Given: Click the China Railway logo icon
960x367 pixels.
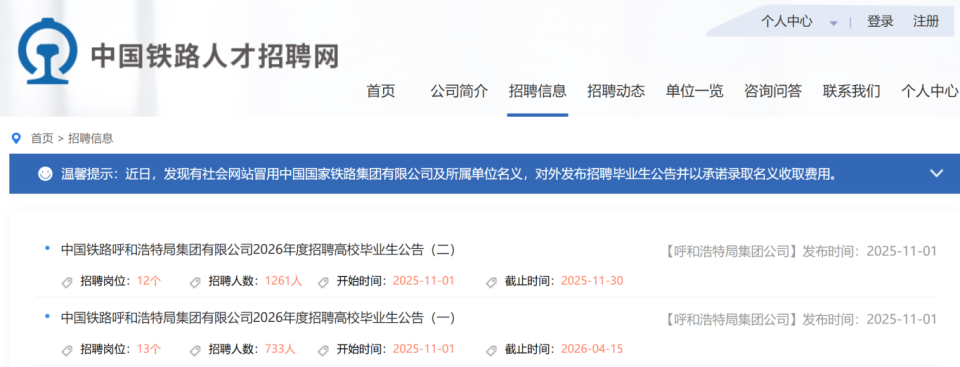Looking at the screenshot, I should click(48, 51).
